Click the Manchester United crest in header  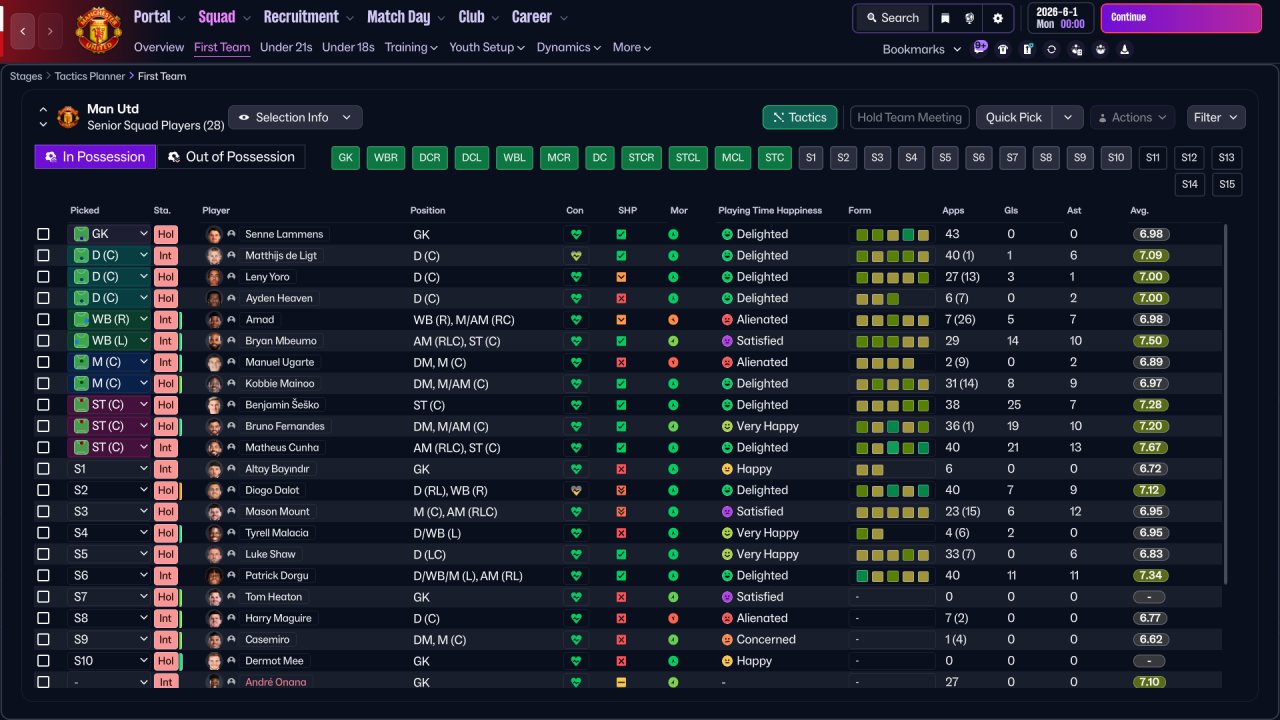click(98, 31)
